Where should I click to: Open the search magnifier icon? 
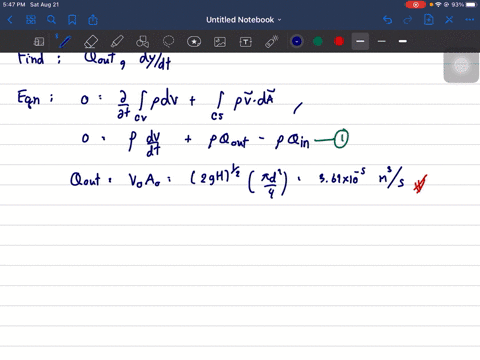(x=51, y=20)
